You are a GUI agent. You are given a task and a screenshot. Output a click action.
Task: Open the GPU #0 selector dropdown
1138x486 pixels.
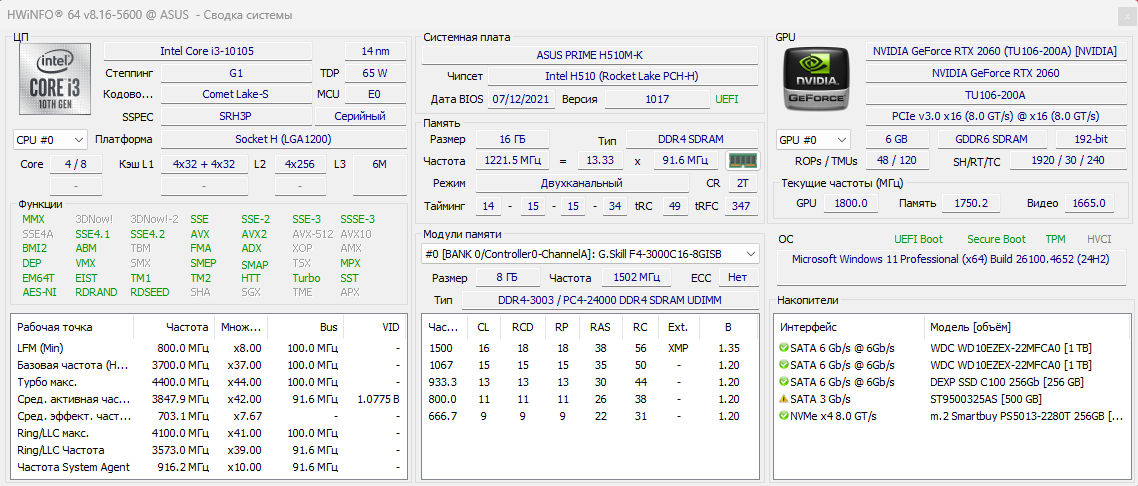coord(813,140)
